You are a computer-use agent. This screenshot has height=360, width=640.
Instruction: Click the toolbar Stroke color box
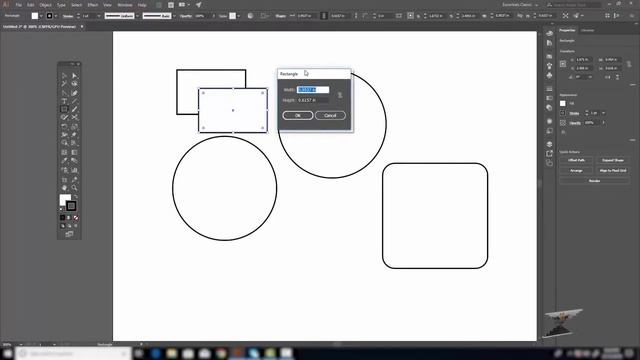(71, 206)
